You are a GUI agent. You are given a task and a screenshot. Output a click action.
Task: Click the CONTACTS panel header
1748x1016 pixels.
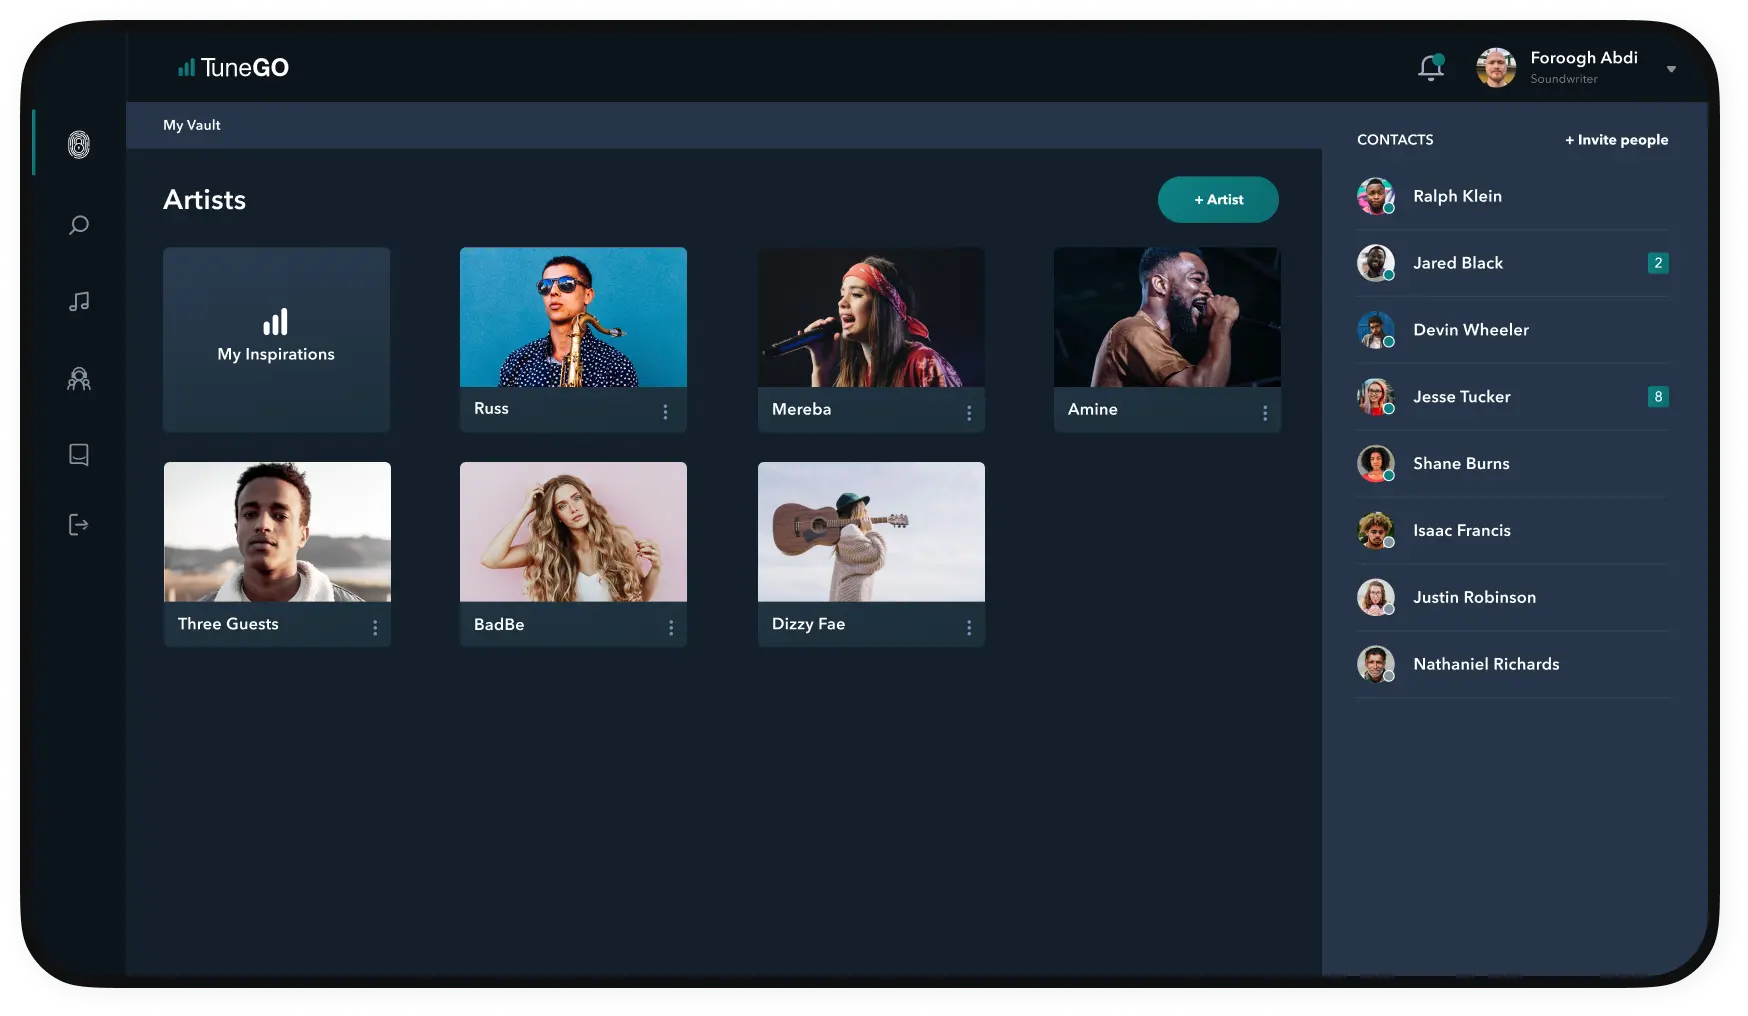click(1395, 140)
